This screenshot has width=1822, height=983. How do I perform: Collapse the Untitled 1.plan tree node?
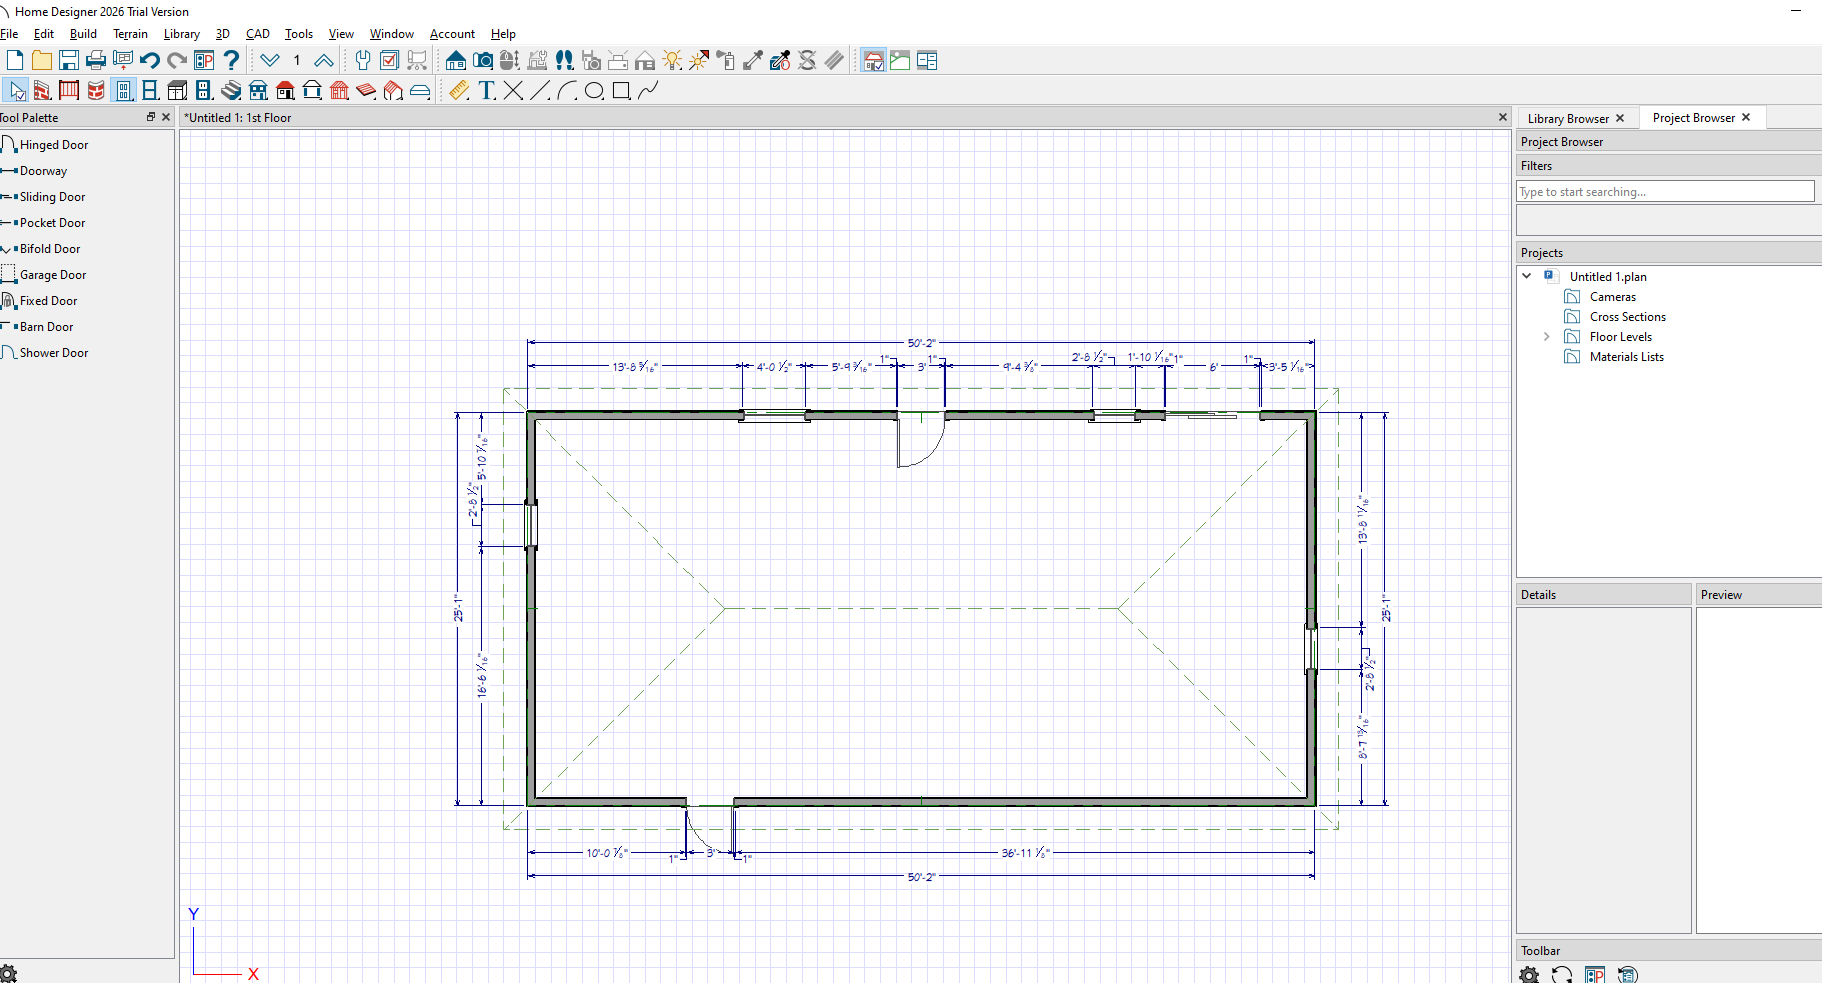point(1527,276)
